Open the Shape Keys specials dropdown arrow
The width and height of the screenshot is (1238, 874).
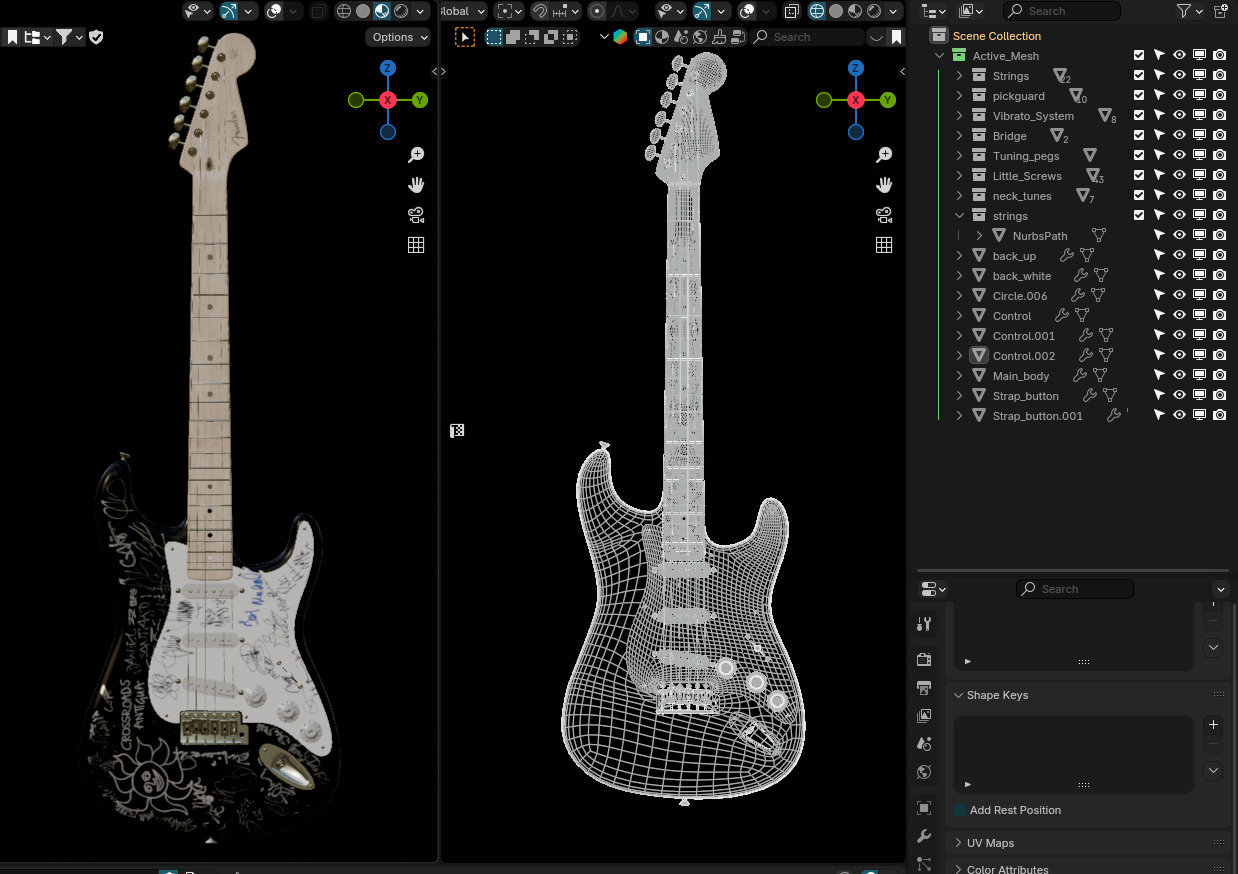click(x=1213, y=771)
